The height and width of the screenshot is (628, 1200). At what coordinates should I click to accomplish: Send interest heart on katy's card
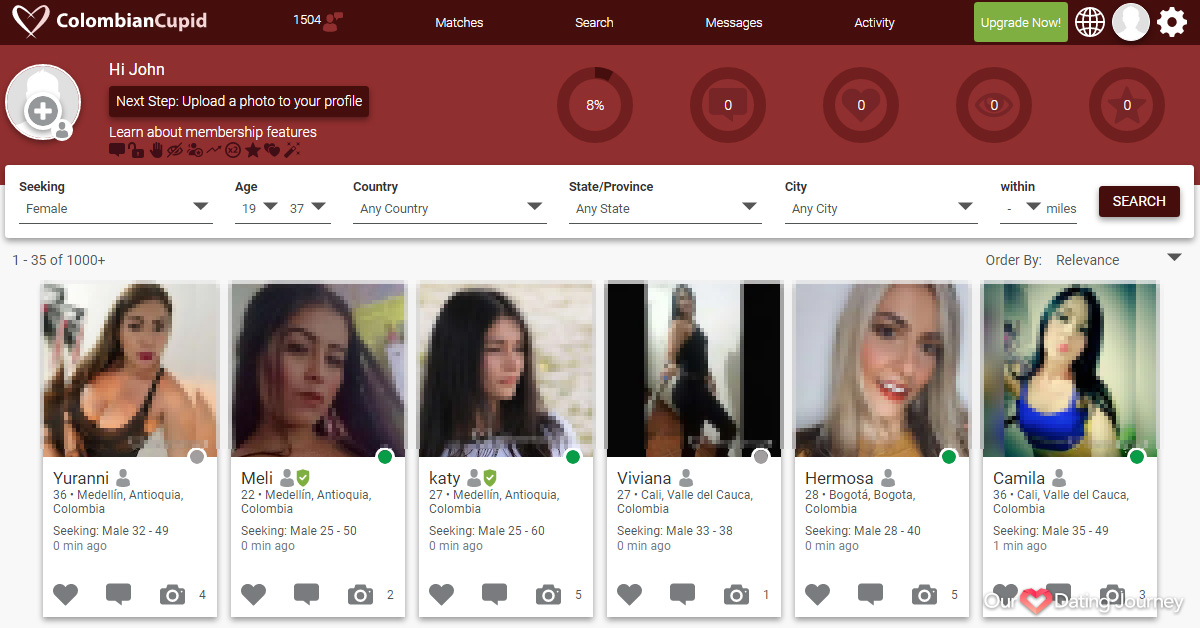(x=442, y=594)
